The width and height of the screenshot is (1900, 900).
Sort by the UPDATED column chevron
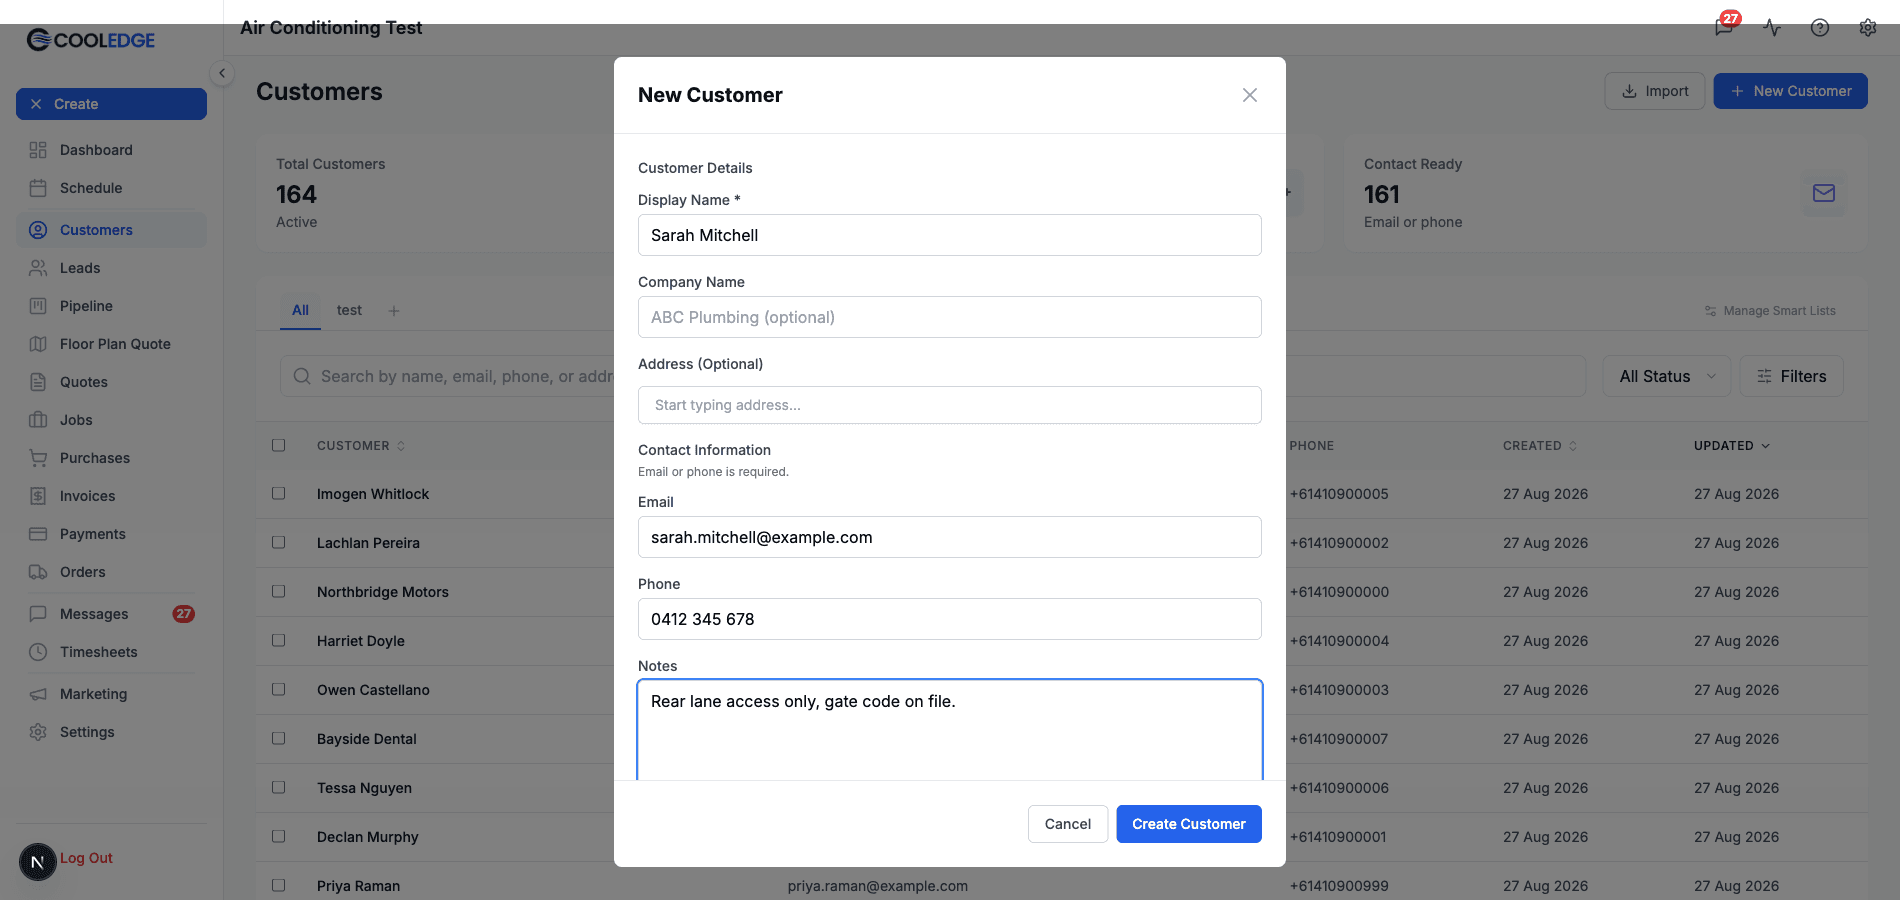1765,446
